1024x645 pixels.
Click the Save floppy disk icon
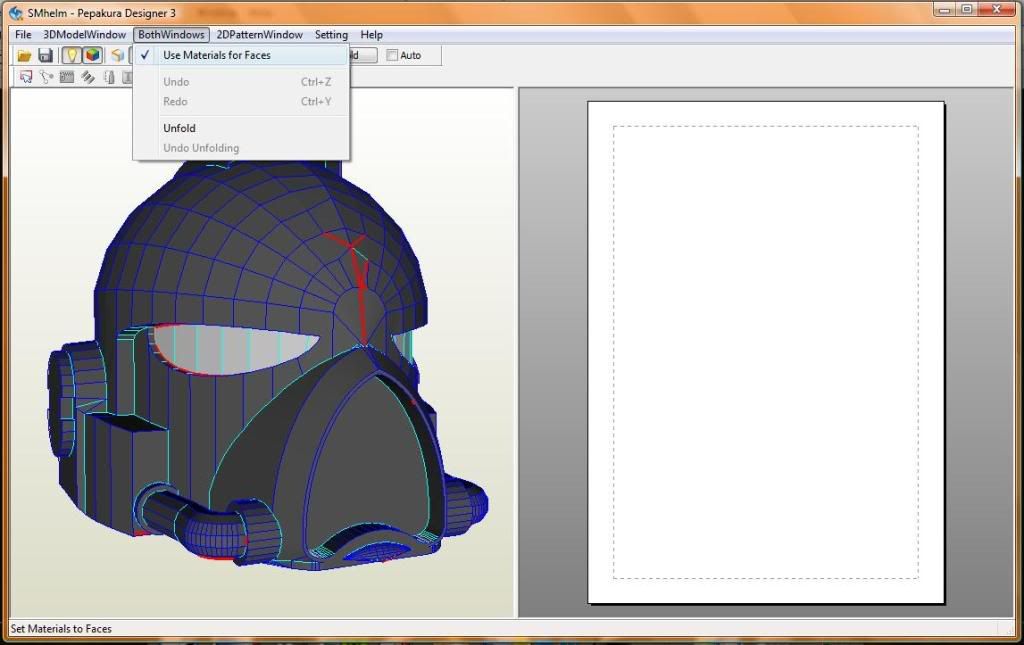[46, 56]
